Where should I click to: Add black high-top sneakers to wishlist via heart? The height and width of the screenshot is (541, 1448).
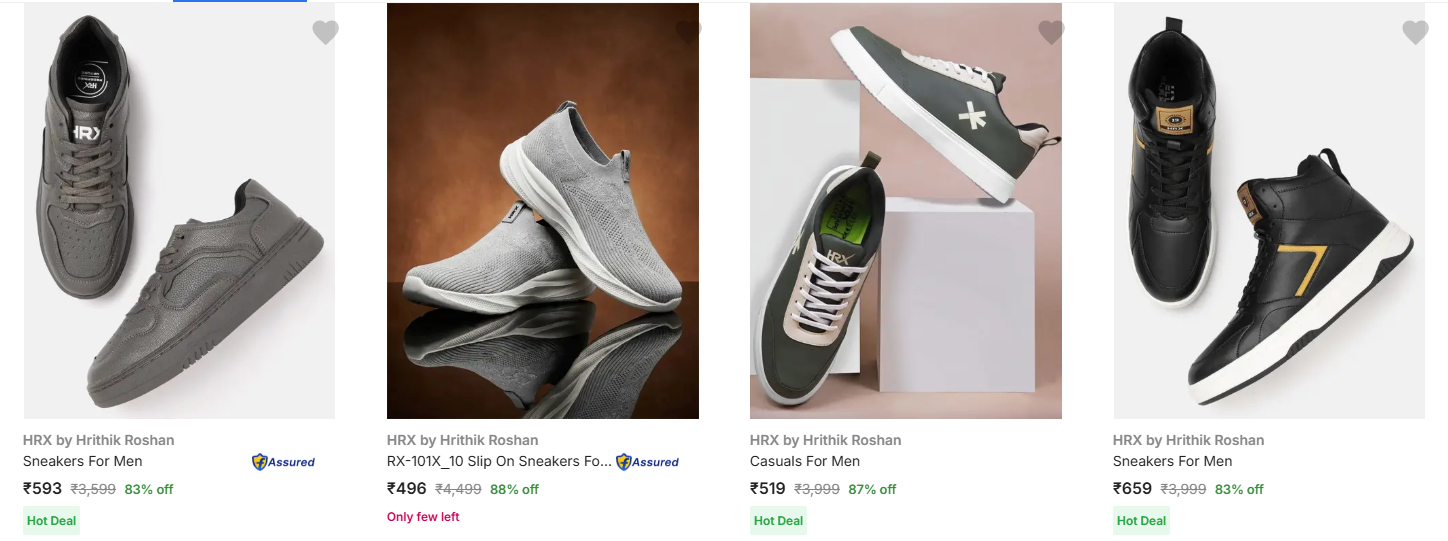(x=1415, y=33)
